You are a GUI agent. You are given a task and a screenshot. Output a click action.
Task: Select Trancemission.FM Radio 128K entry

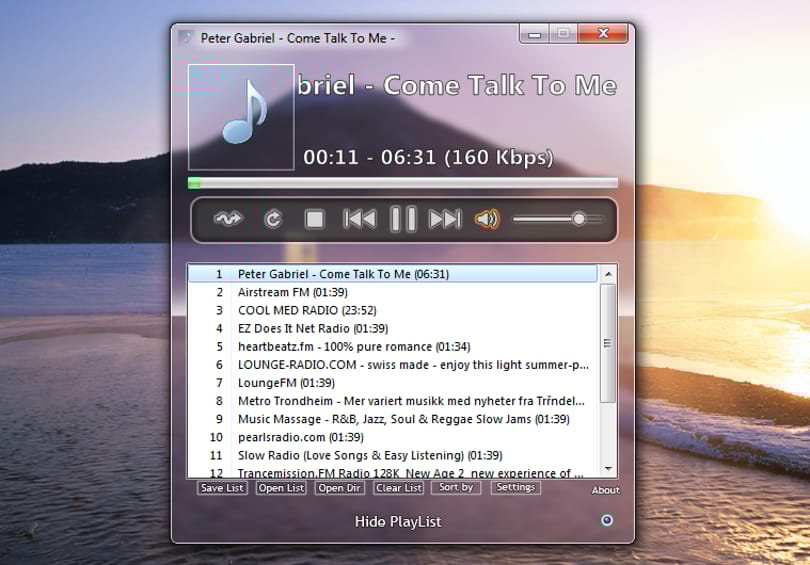pyautogui.click(x=393, y=472)
